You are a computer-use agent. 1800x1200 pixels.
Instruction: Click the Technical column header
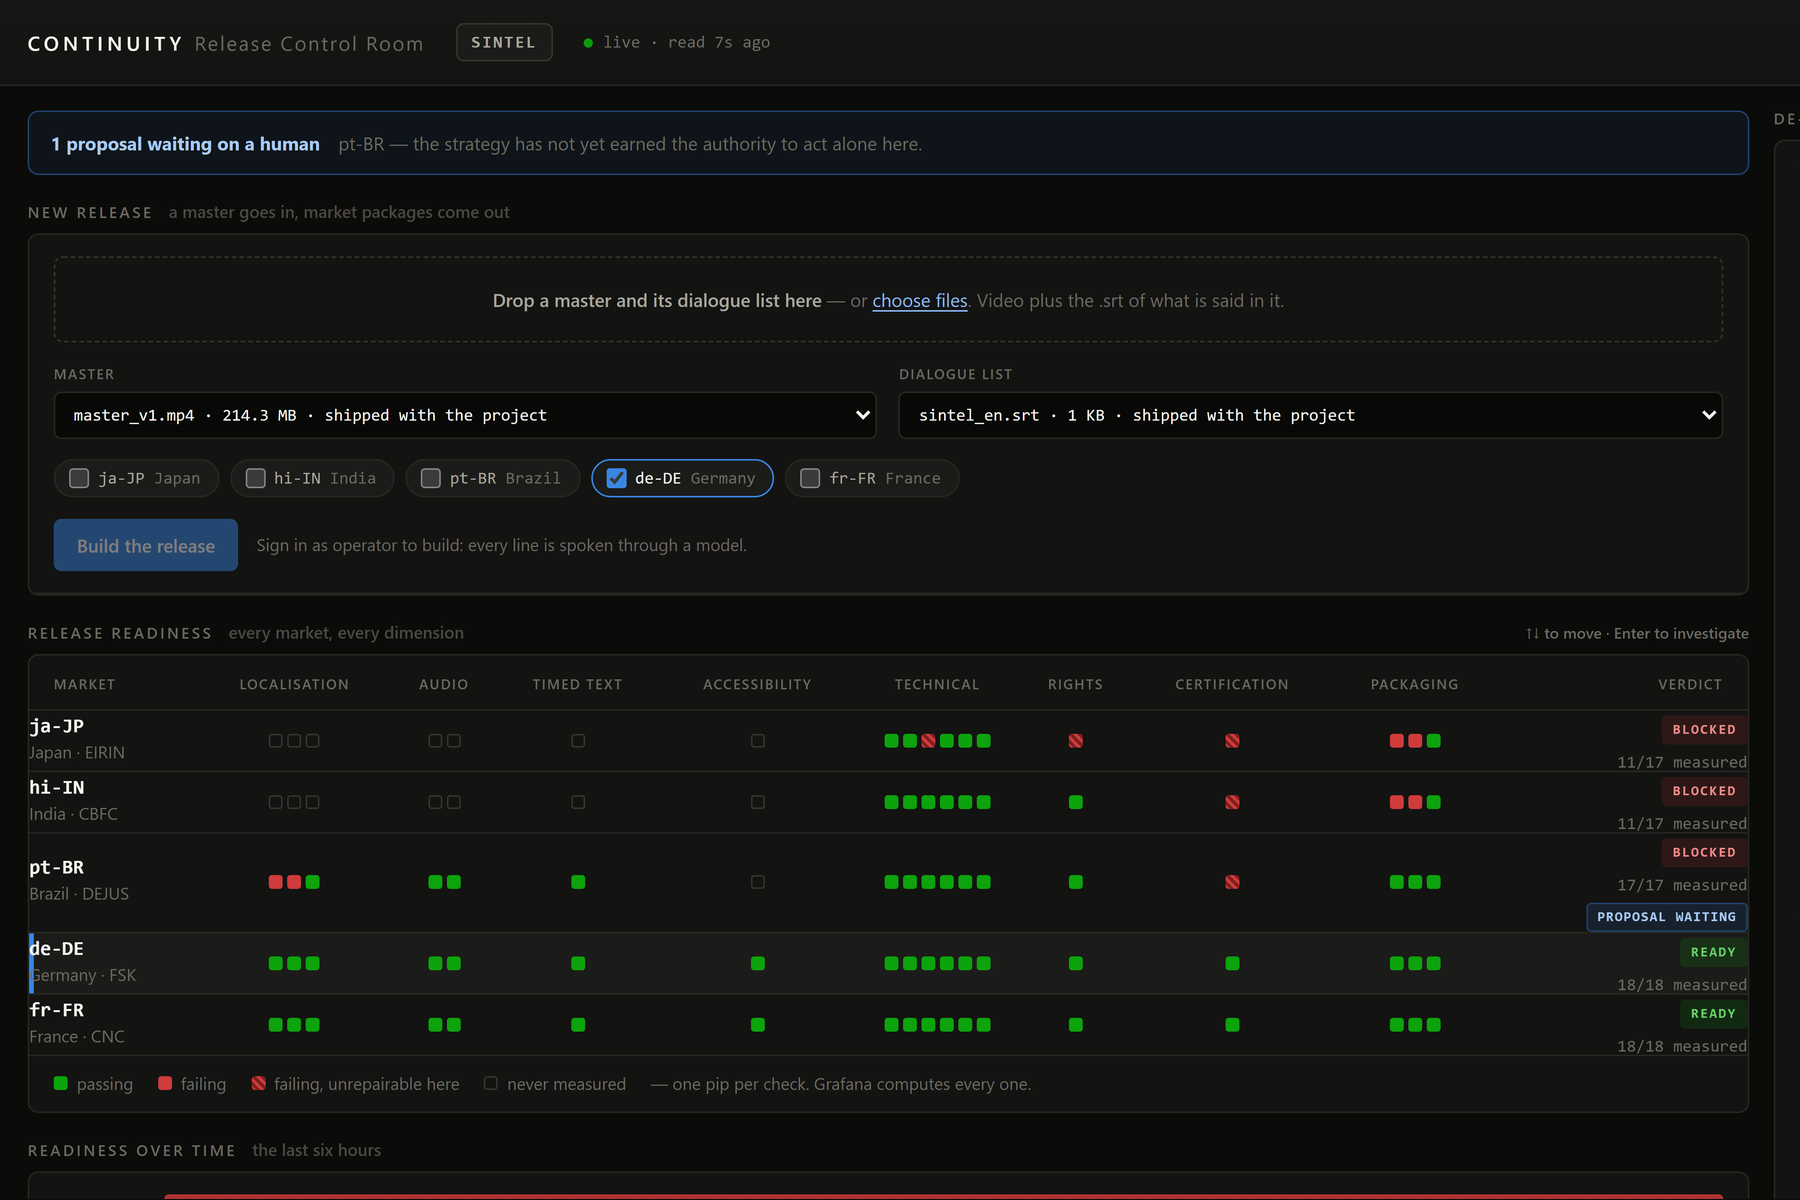937,684
